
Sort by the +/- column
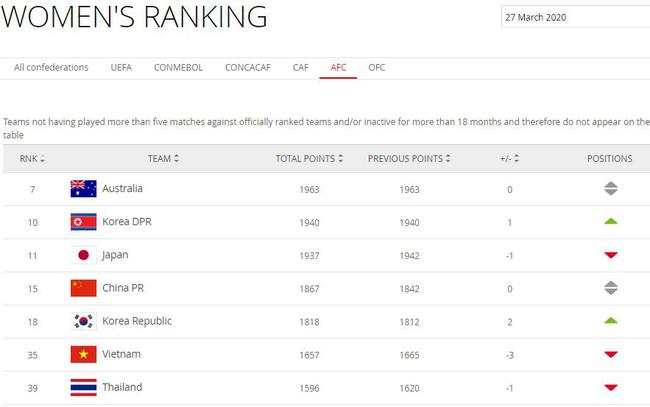[x=509, y=159]
